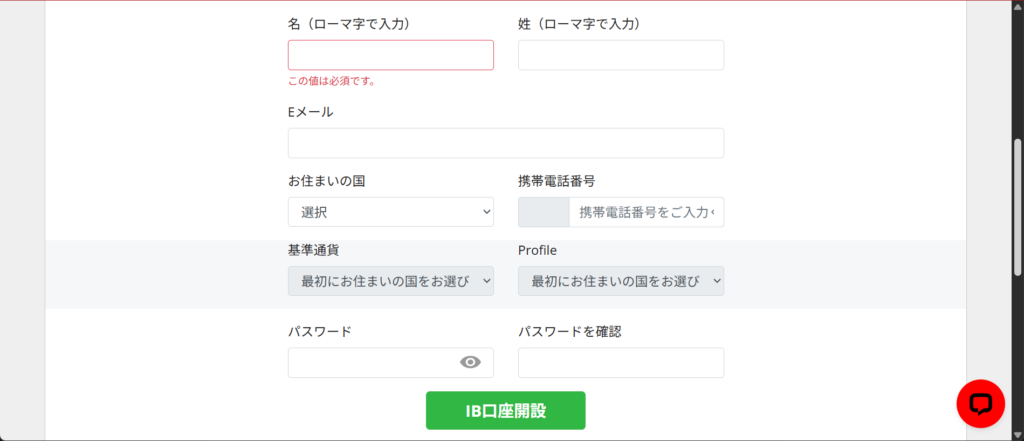
Task: Click the パスワードを確認 confirmation field
Action: [x=620, y=362]
